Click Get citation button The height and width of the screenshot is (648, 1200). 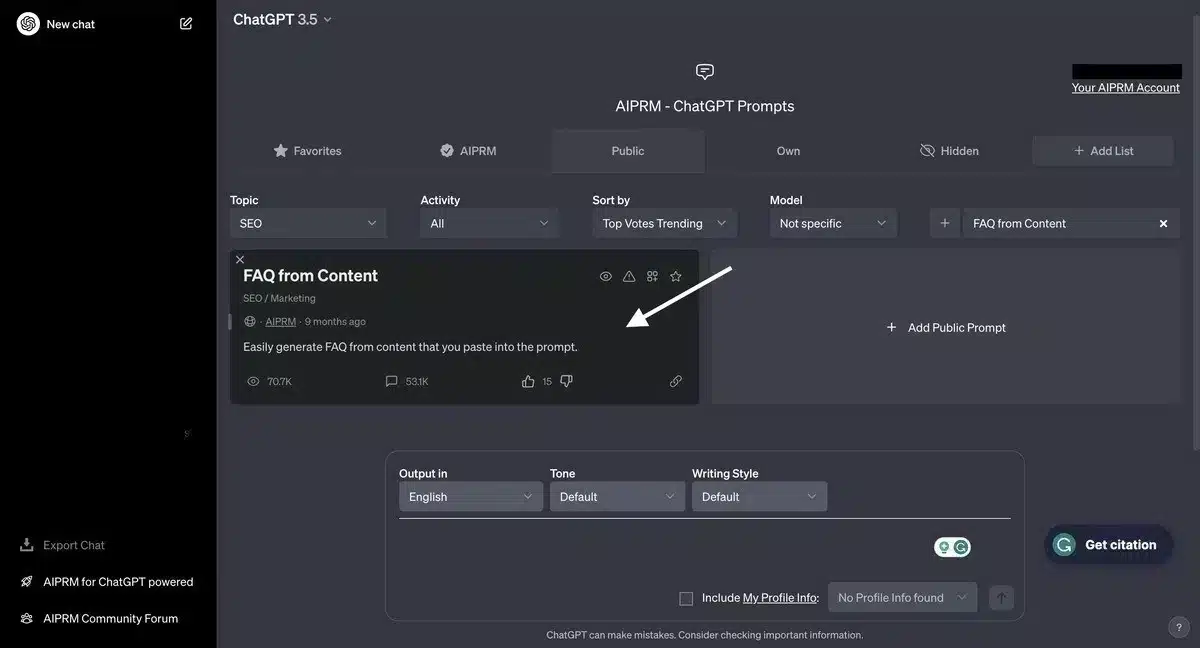point(1108,545)
